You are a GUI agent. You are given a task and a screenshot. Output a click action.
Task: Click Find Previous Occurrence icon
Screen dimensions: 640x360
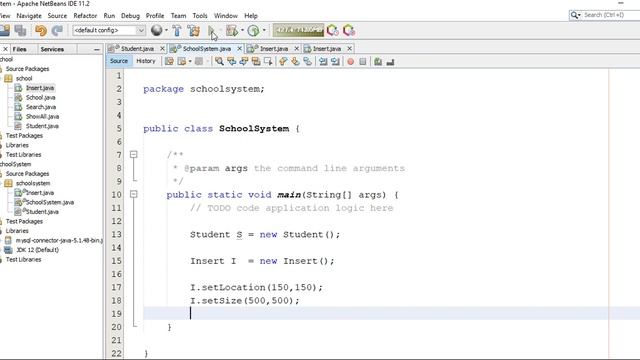coord(231,62)
